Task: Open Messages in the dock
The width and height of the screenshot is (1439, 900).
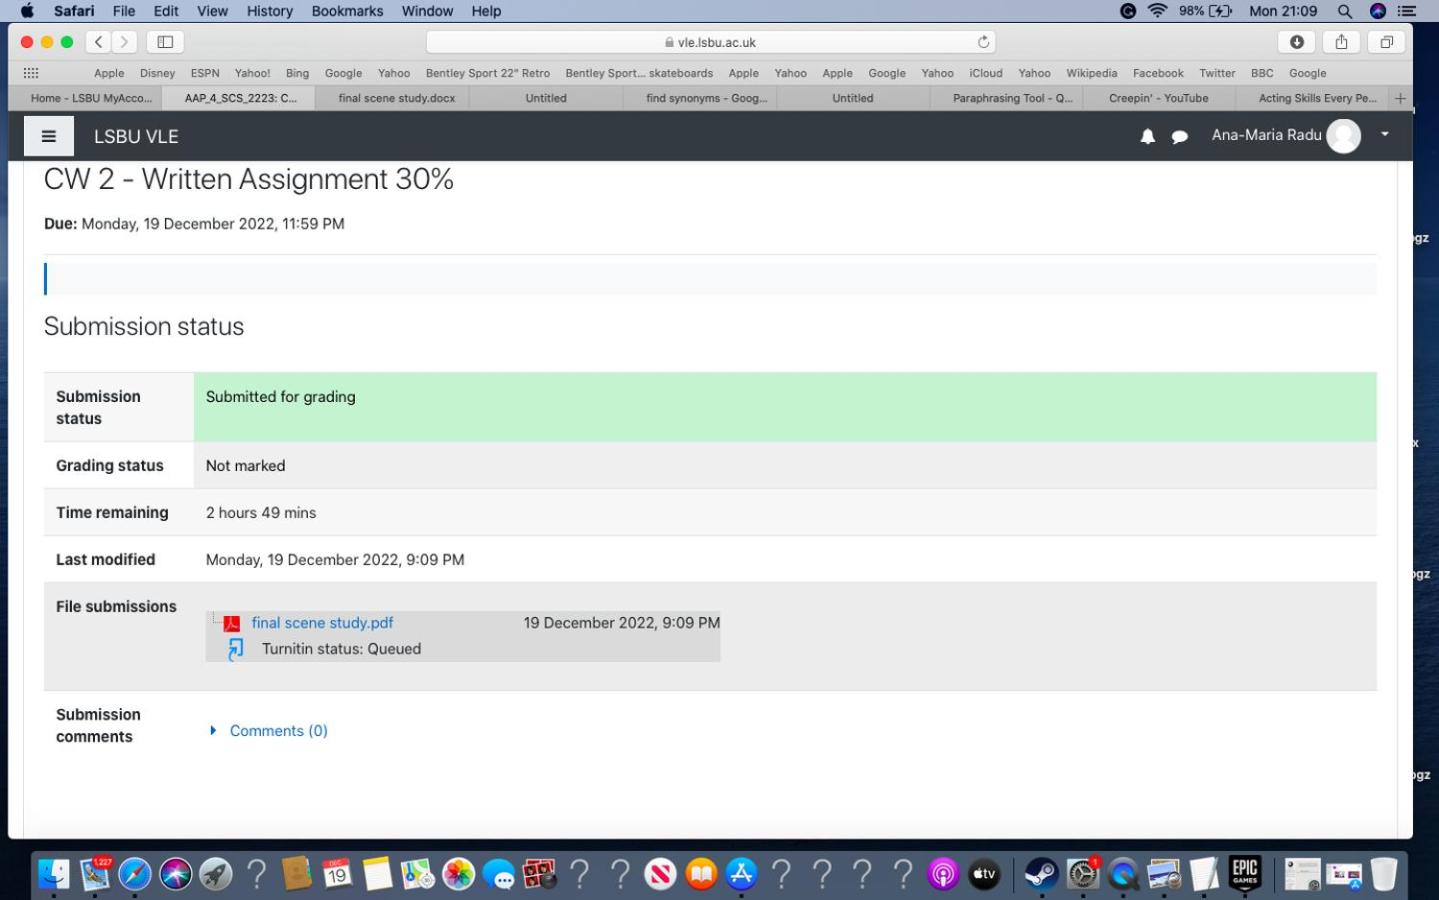Action: pos(499,874)
